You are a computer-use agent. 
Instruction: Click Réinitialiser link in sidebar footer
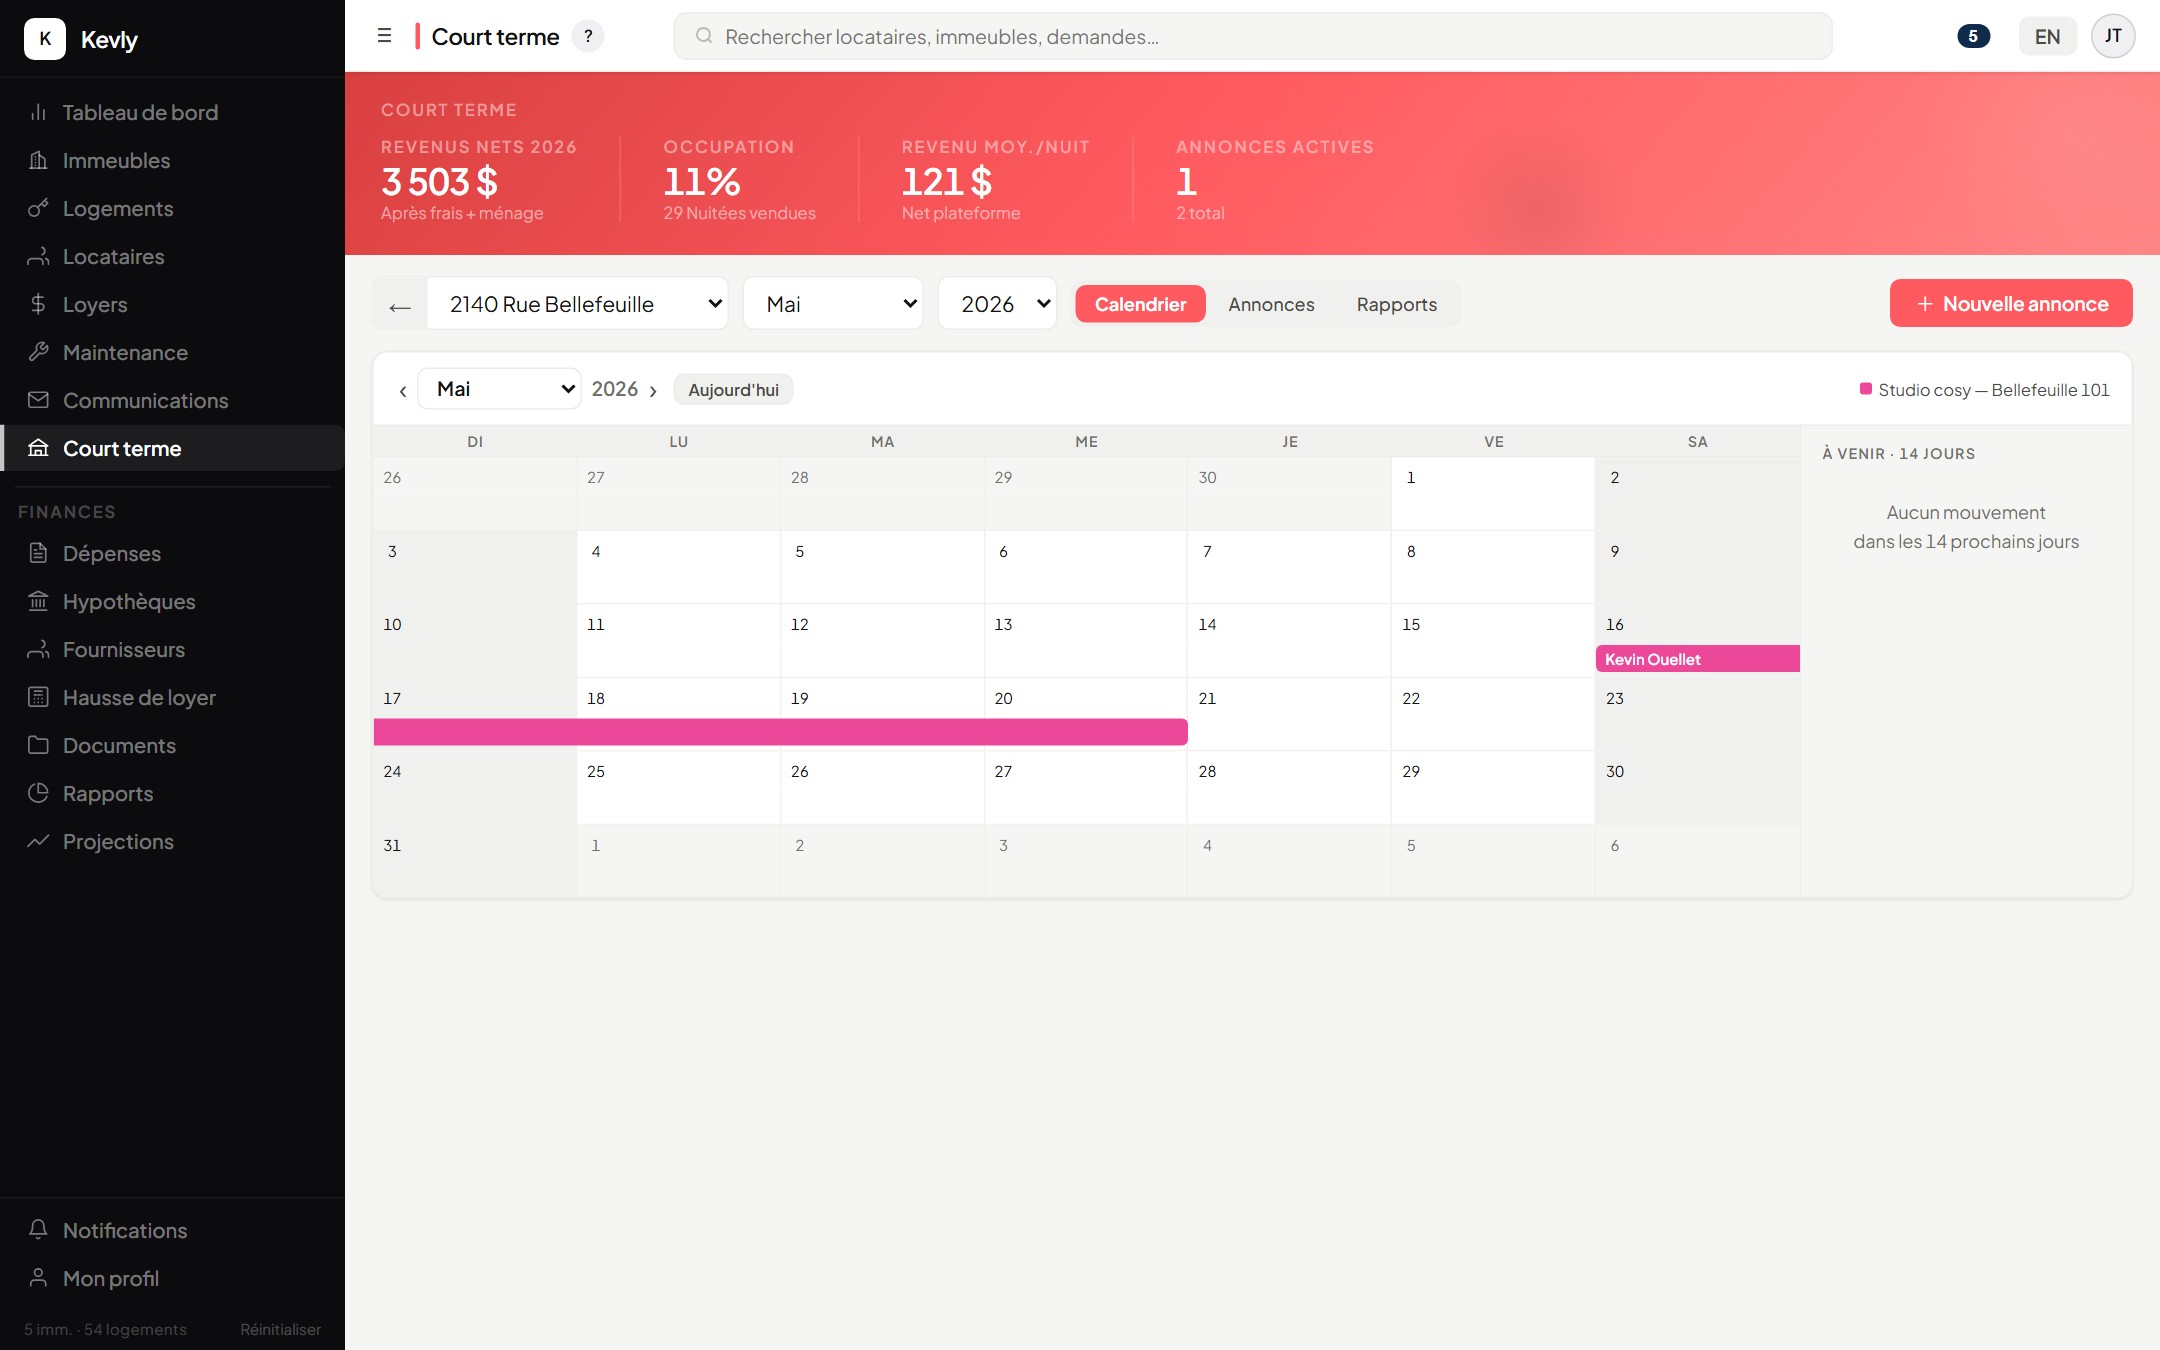pos(280,1329)
